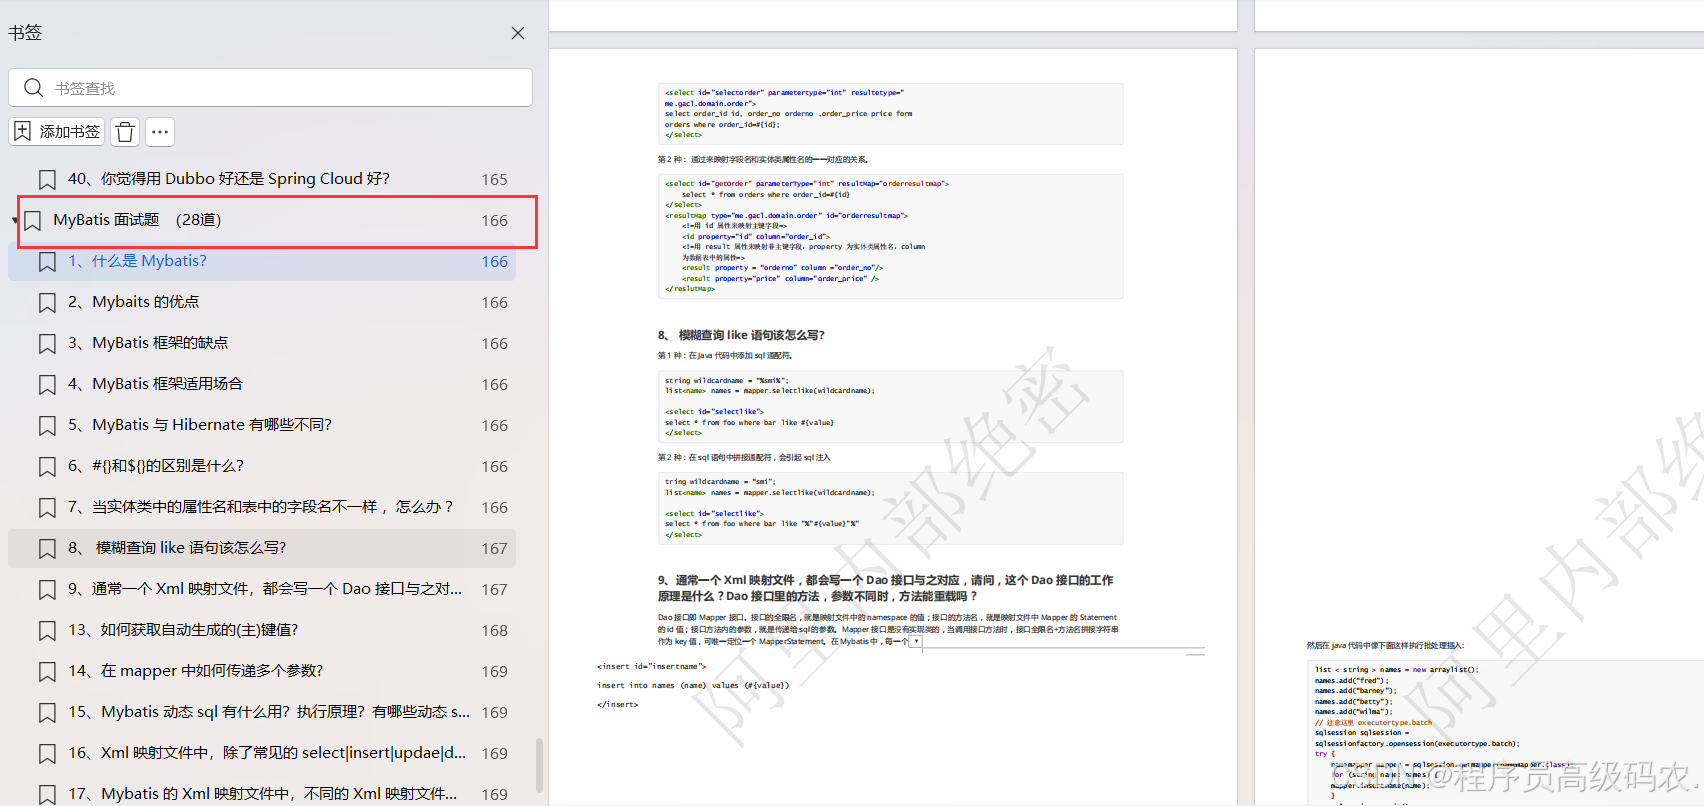This screenshot has height=806, width=1704.
Task: Go to bookmark 1、什么是 Mybatis?
Action: 262,261
